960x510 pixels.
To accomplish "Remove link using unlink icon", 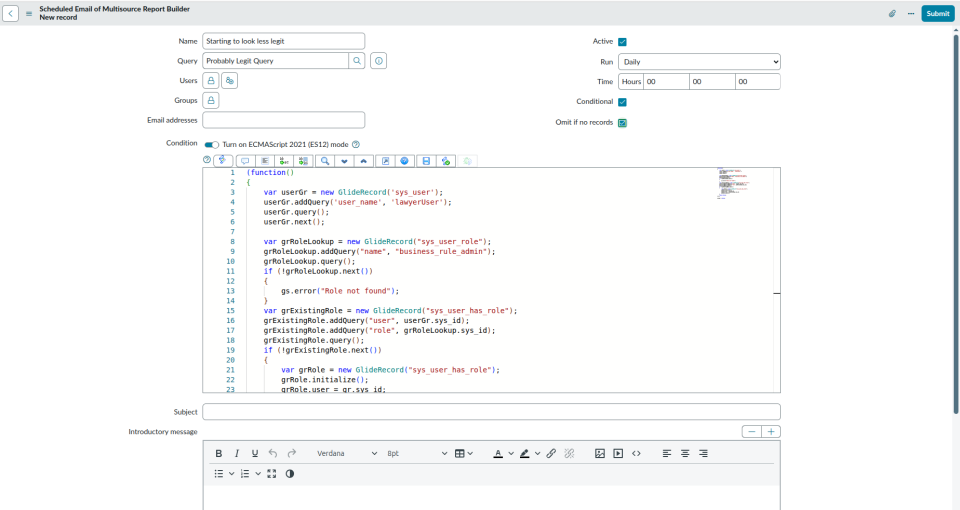I will coord(569,453).
